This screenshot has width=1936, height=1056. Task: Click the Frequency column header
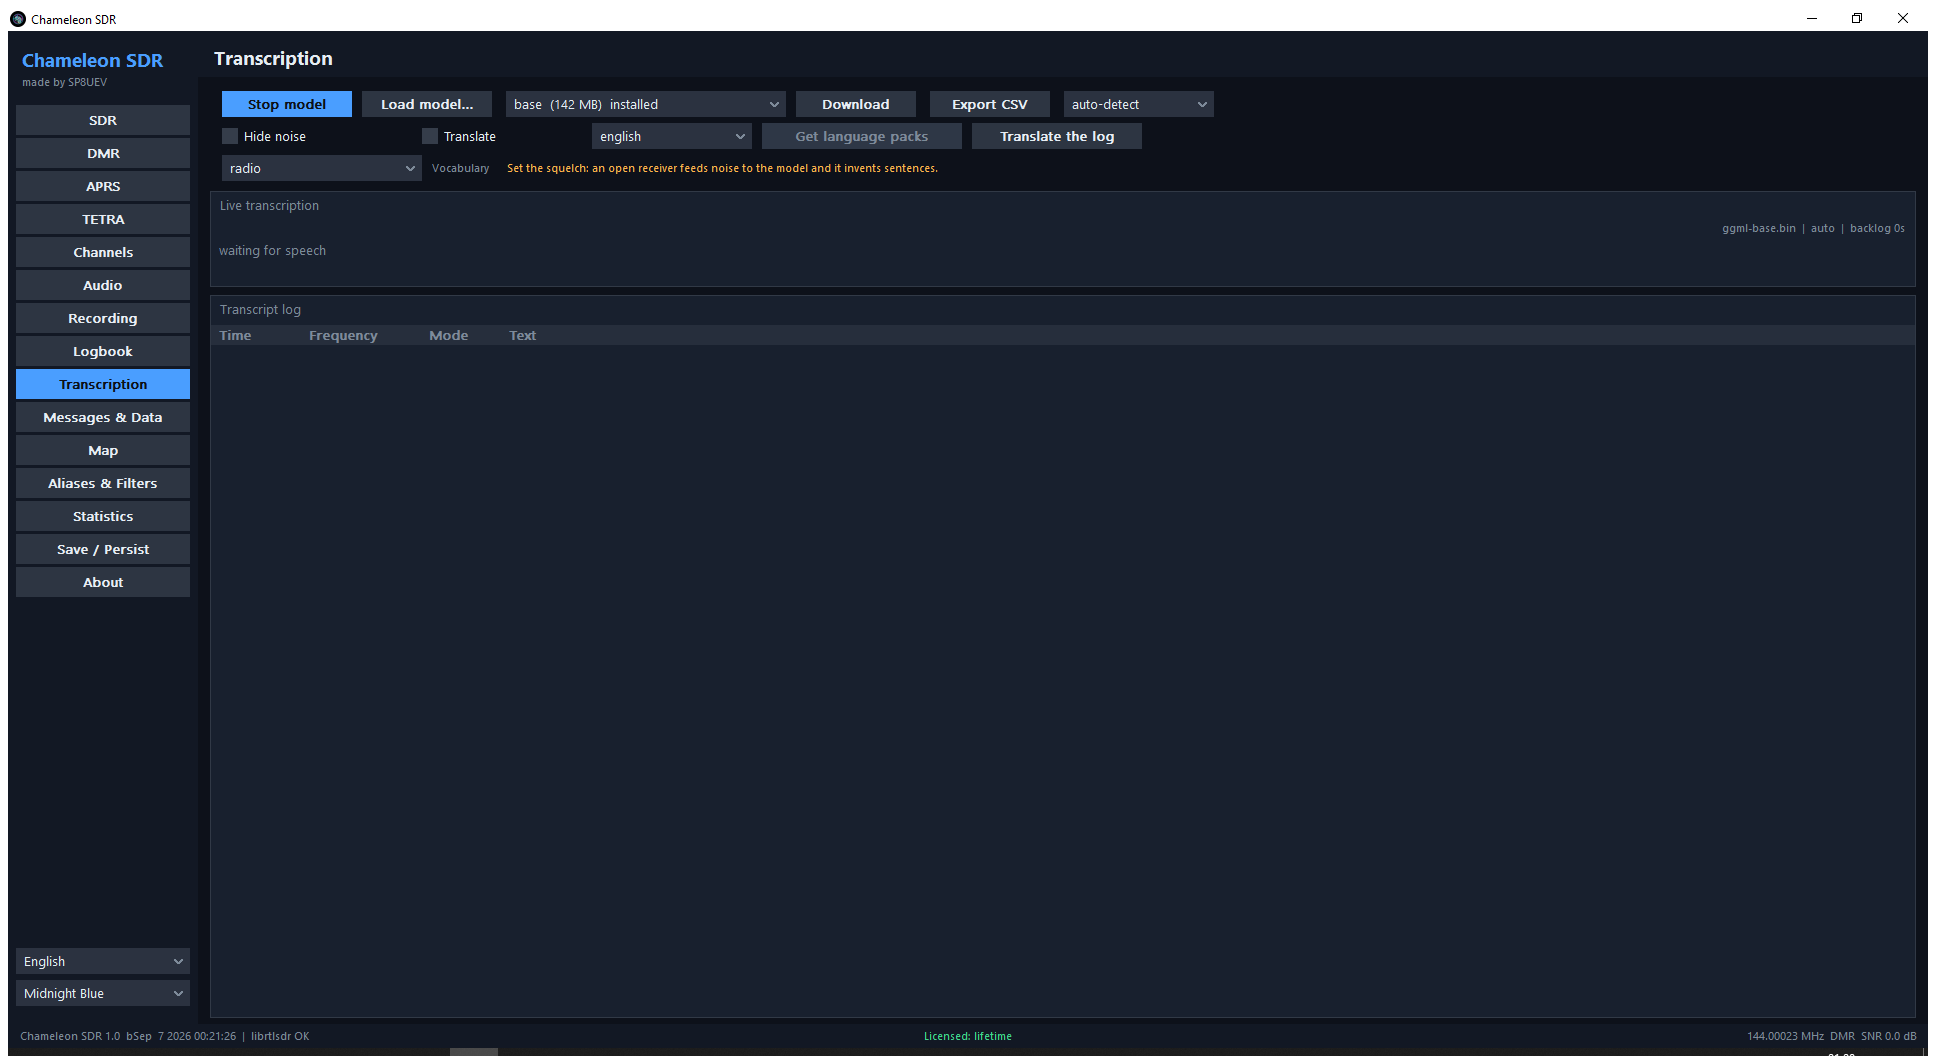343,335
